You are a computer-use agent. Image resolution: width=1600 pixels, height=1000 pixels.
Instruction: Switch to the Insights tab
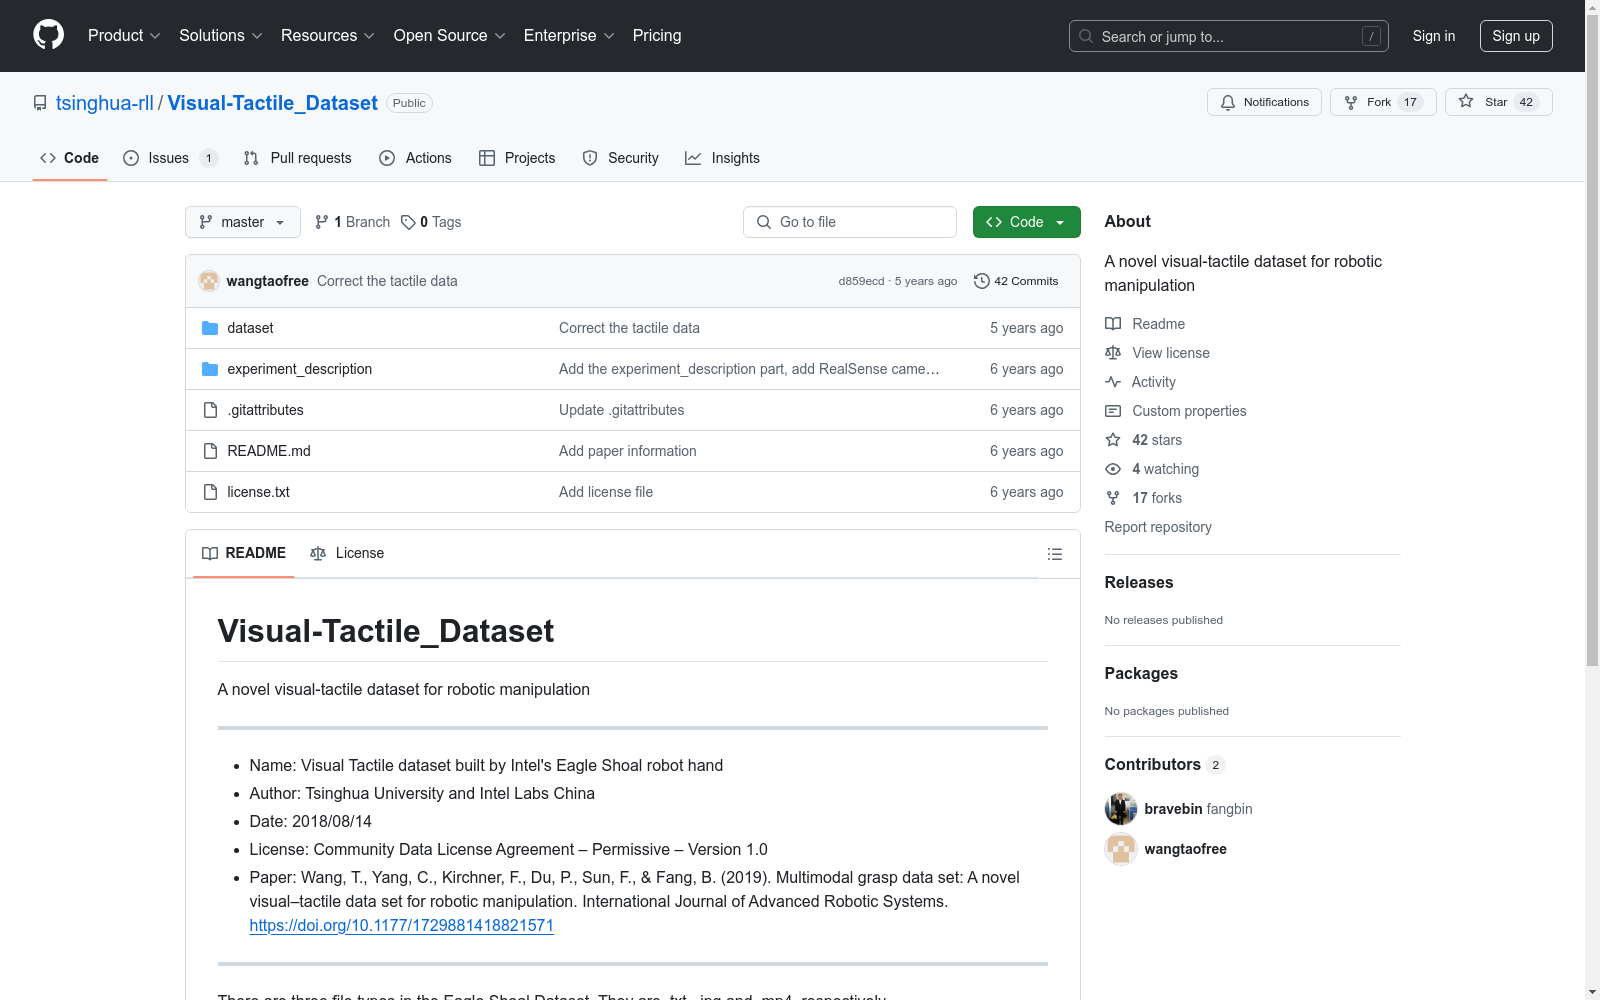(722, 158)
